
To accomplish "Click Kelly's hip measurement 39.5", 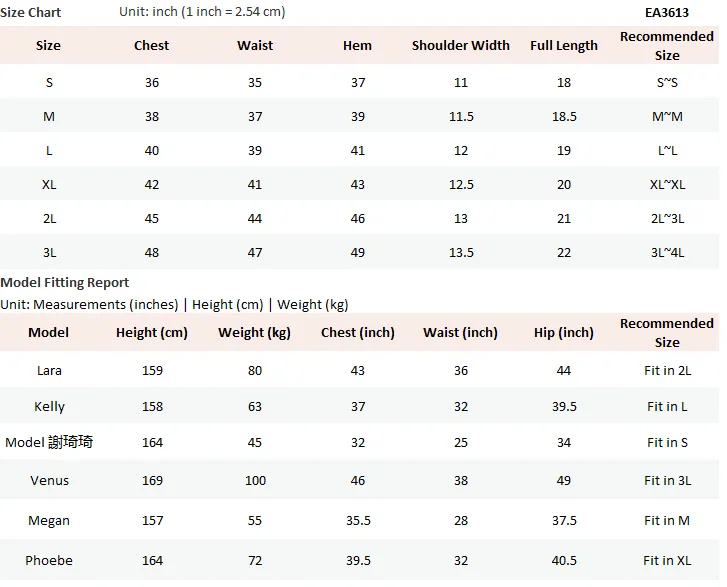I will point(564,407).
